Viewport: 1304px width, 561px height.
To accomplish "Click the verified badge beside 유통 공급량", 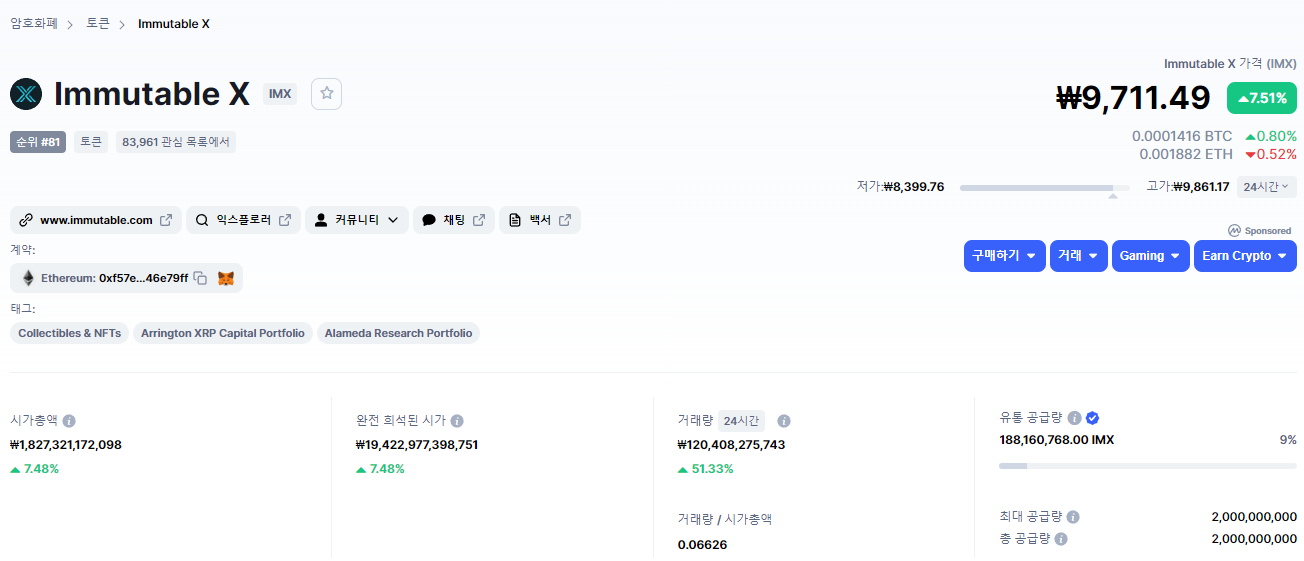I will (x=1093, y=418).
